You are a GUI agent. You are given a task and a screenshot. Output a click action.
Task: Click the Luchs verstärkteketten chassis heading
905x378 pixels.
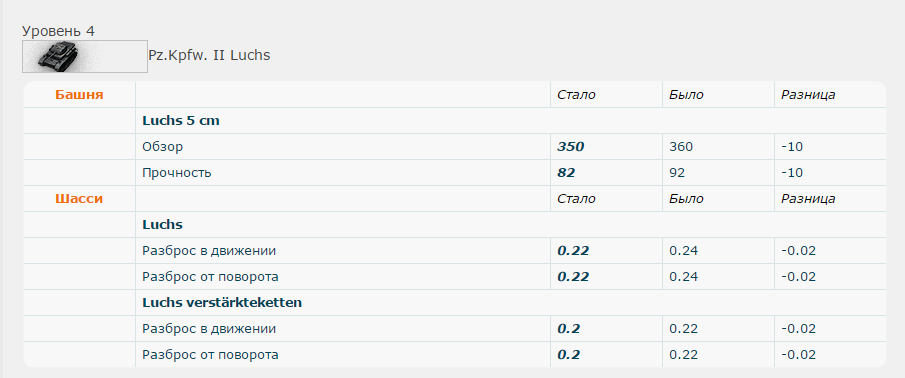tap(222, 302)
